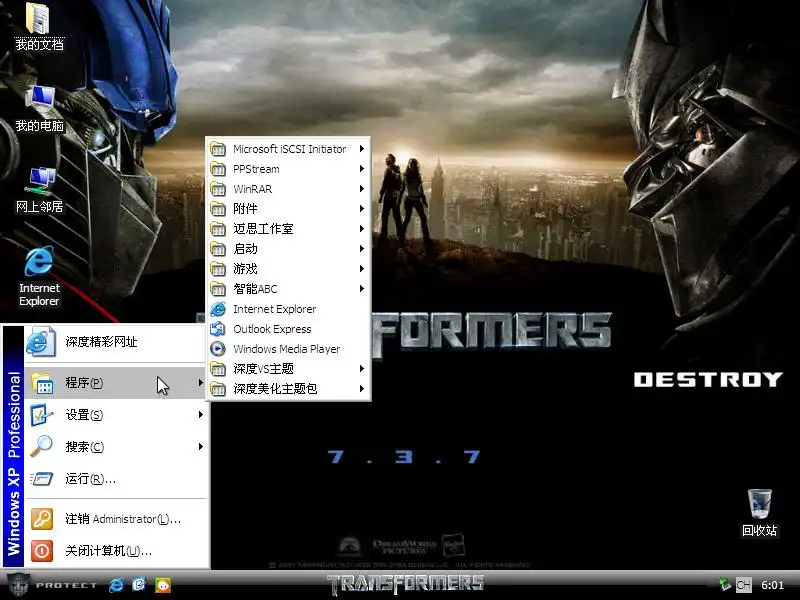The image size is (800, 600).
Task: Expand the WinRAR submenu arrow
Action: click(x=362, y=189)
